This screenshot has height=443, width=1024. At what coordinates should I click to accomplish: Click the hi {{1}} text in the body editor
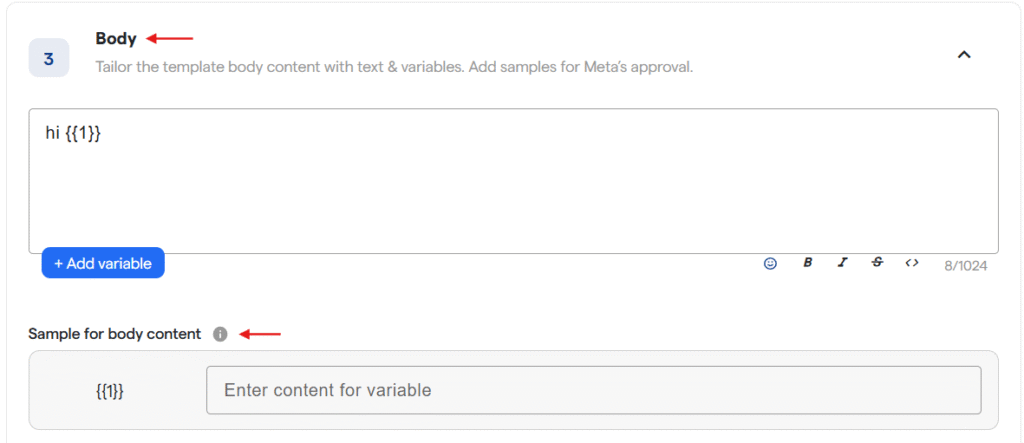coord(73,133)
